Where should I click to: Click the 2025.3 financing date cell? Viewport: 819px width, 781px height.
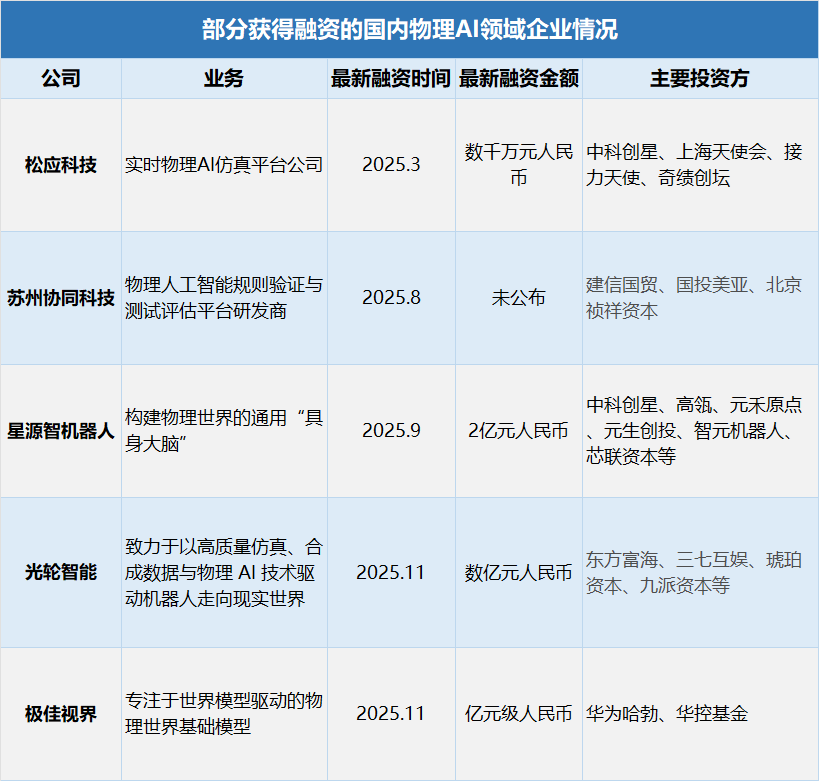390,165
